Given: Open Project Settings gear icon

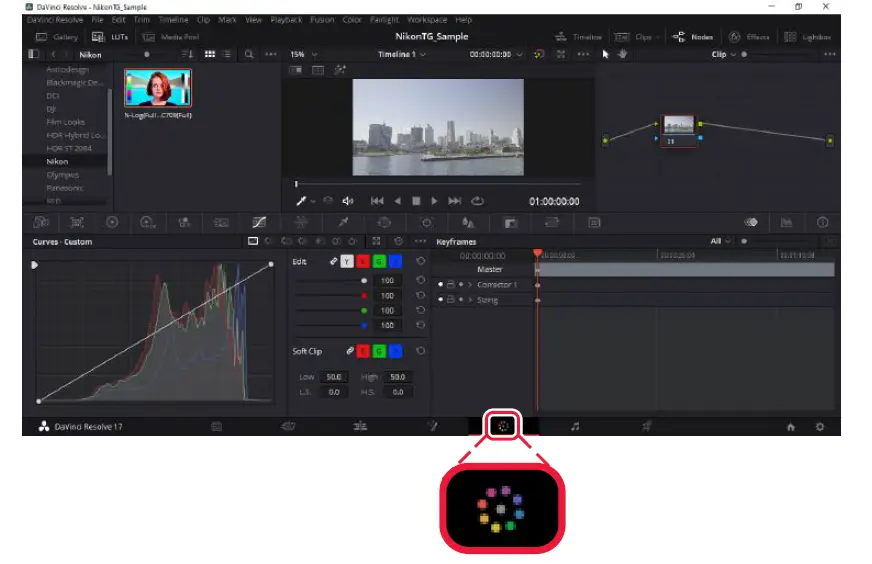Looking at the screenshot, I should pyautogui.click(x=820, y=427).
